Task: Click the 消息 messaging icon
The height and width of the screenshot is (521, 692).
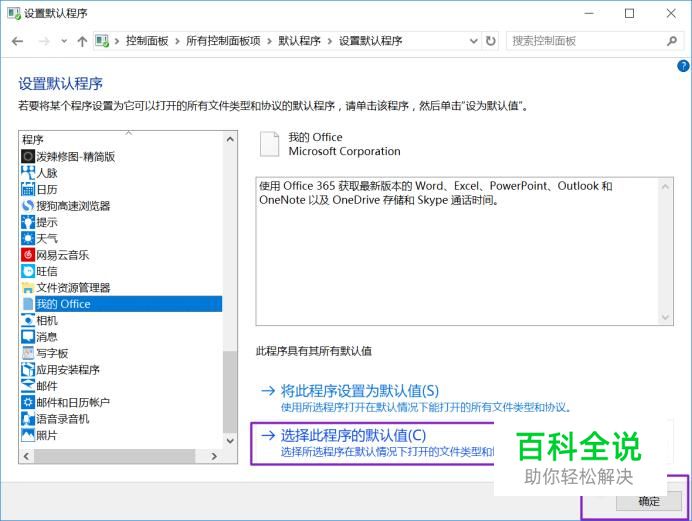Action: point(28,337)
